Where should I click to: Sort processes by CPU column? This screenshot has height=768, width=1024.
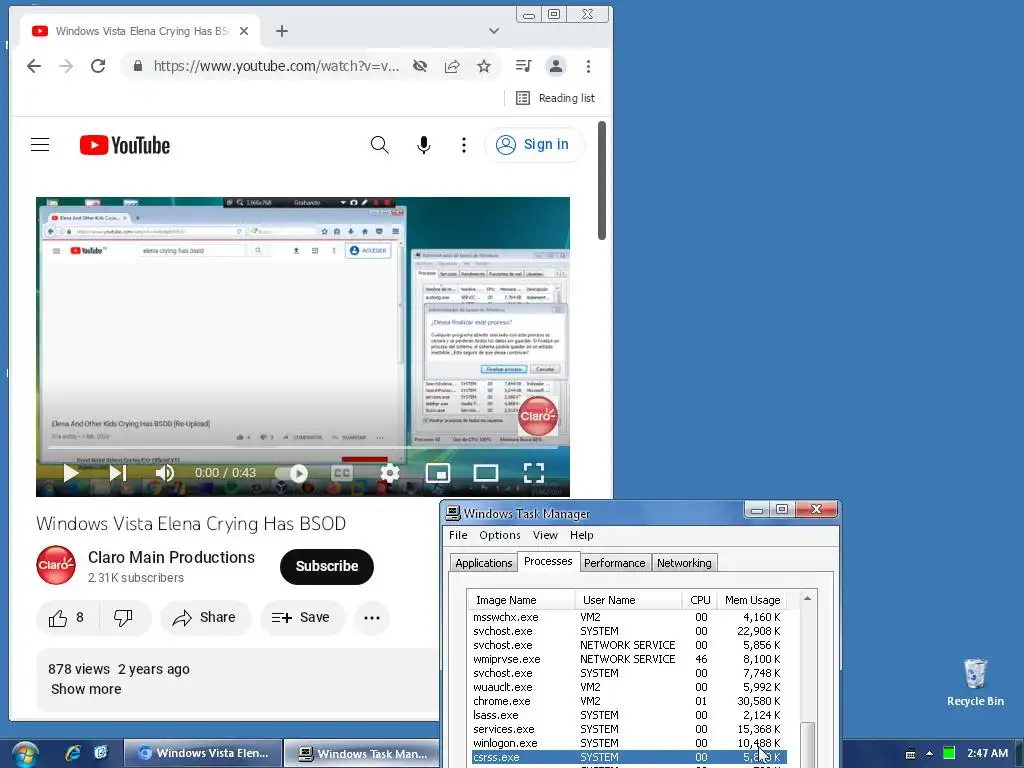coord(699,600)
